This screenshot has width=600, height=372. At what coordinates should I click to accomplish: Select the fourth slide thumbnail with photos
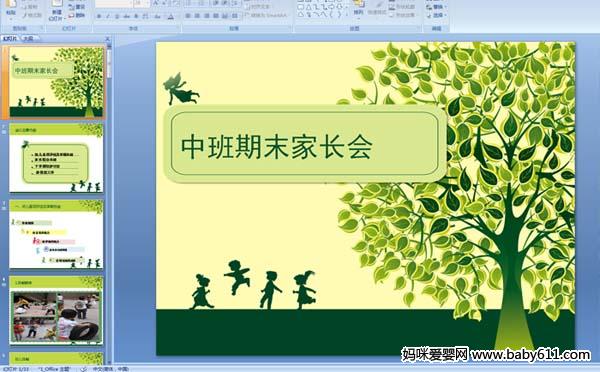pos(56,310)
